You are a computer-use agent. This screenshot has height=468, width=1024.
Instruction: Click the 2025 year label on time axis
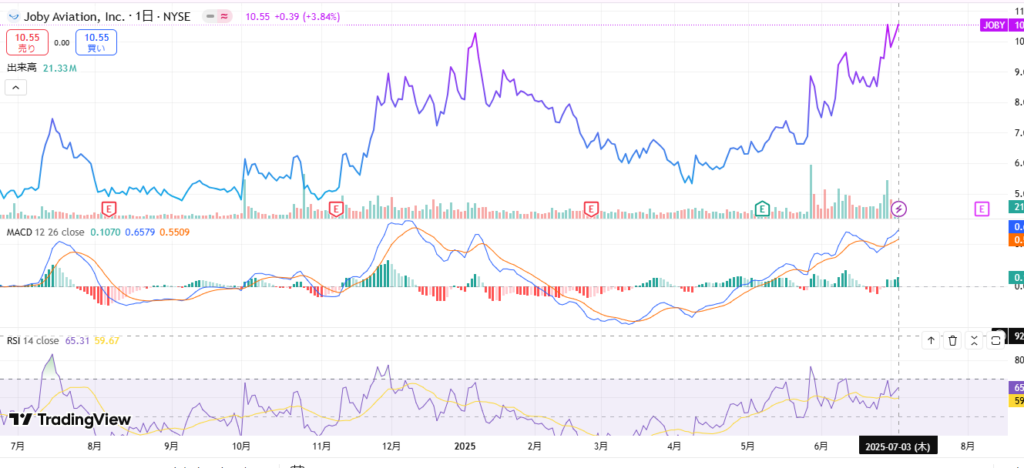pyautogui.click(x=465, y=446)
